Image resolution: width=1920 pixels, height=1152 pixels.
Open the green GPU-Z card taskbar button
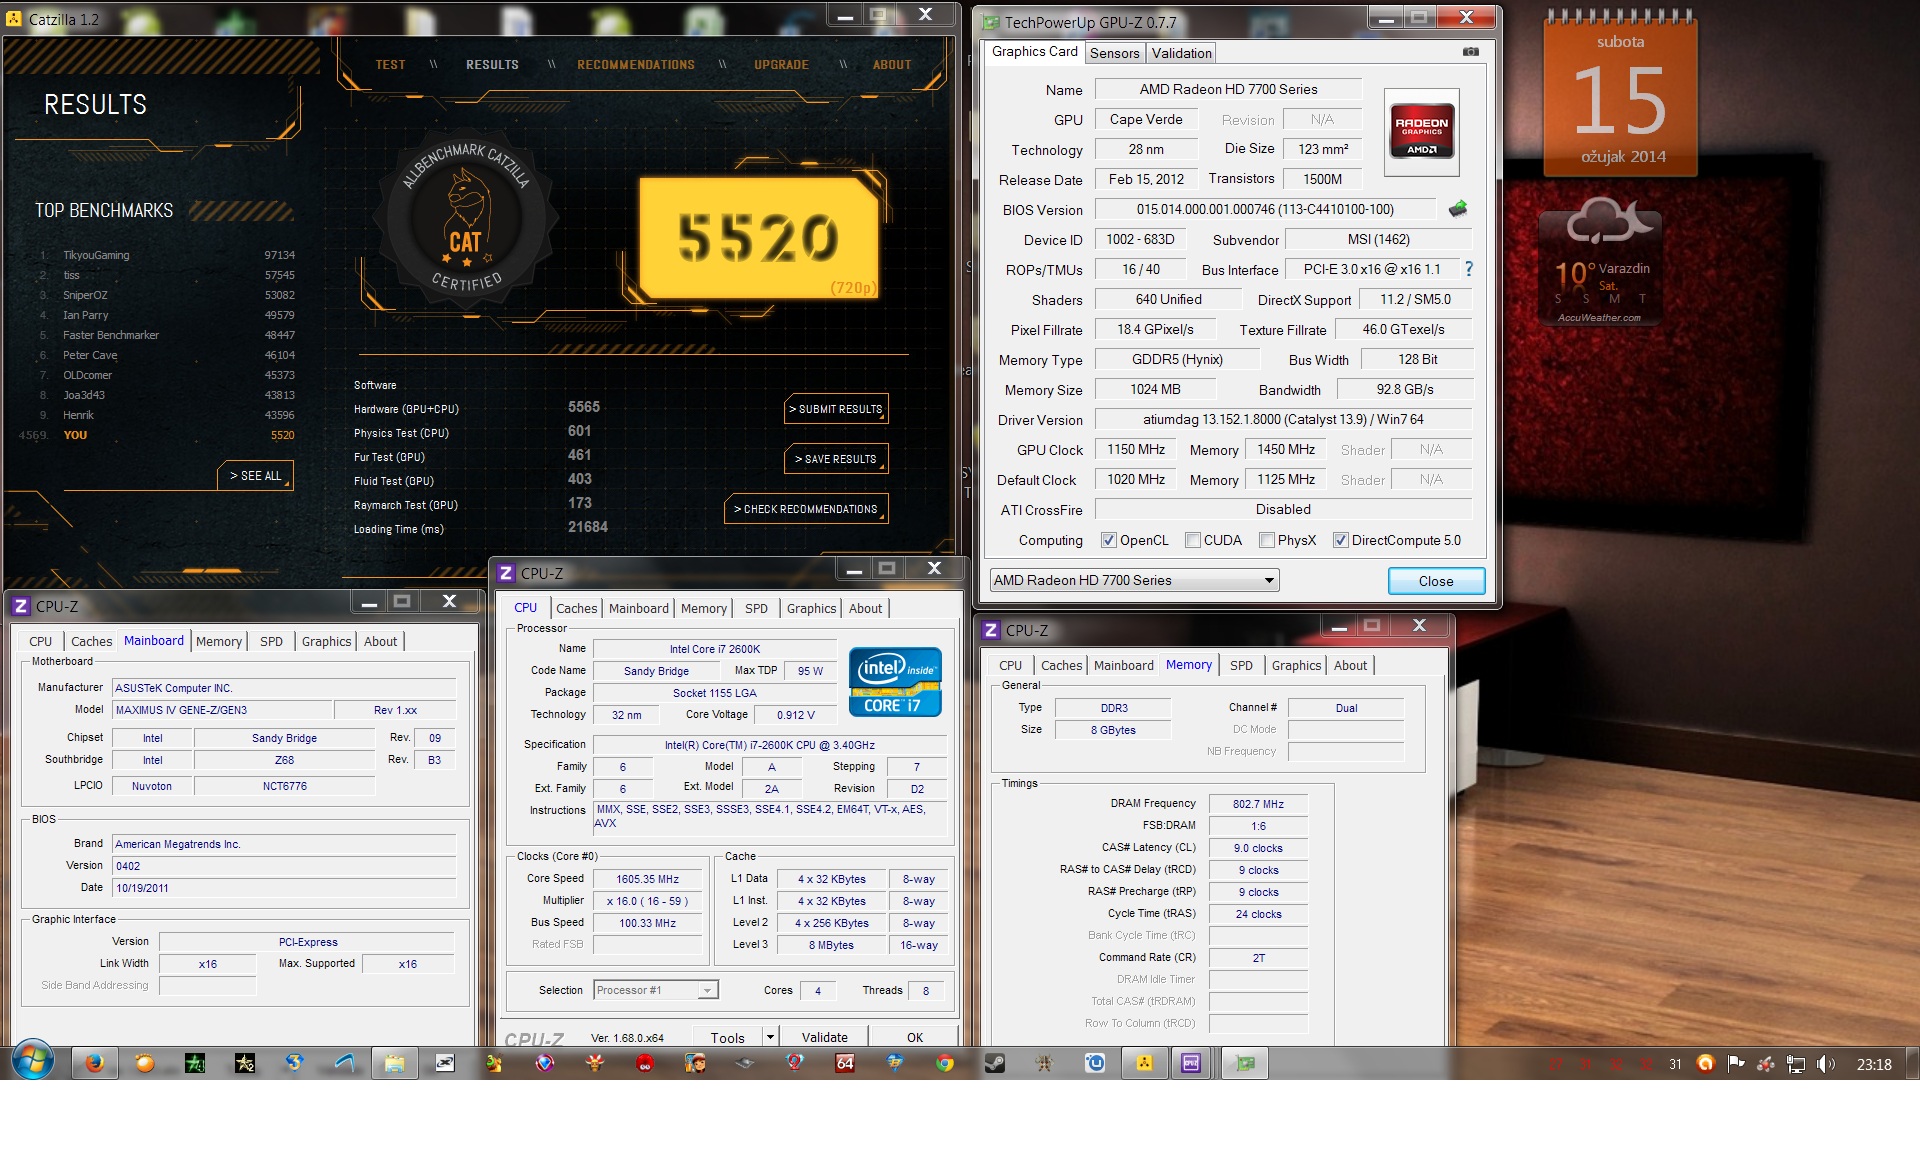pyautogui.click(x=1245, y=1063)
